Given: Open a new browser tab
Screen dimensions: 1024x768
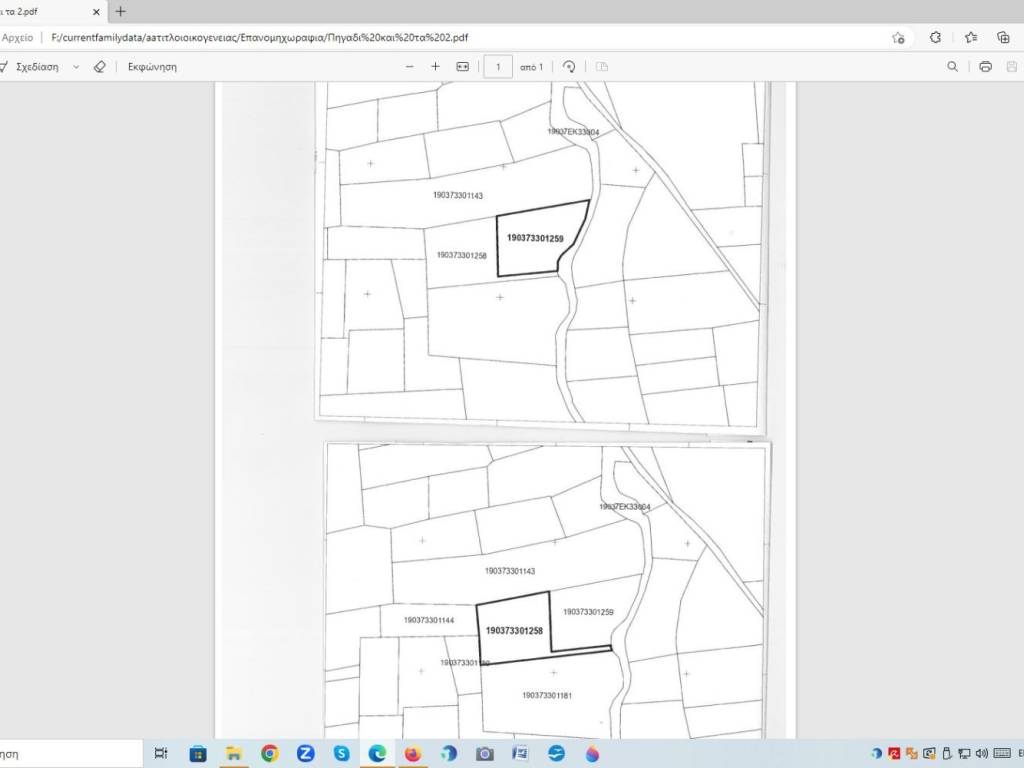Looking at the screenshot, I should (x=120, y=11).
